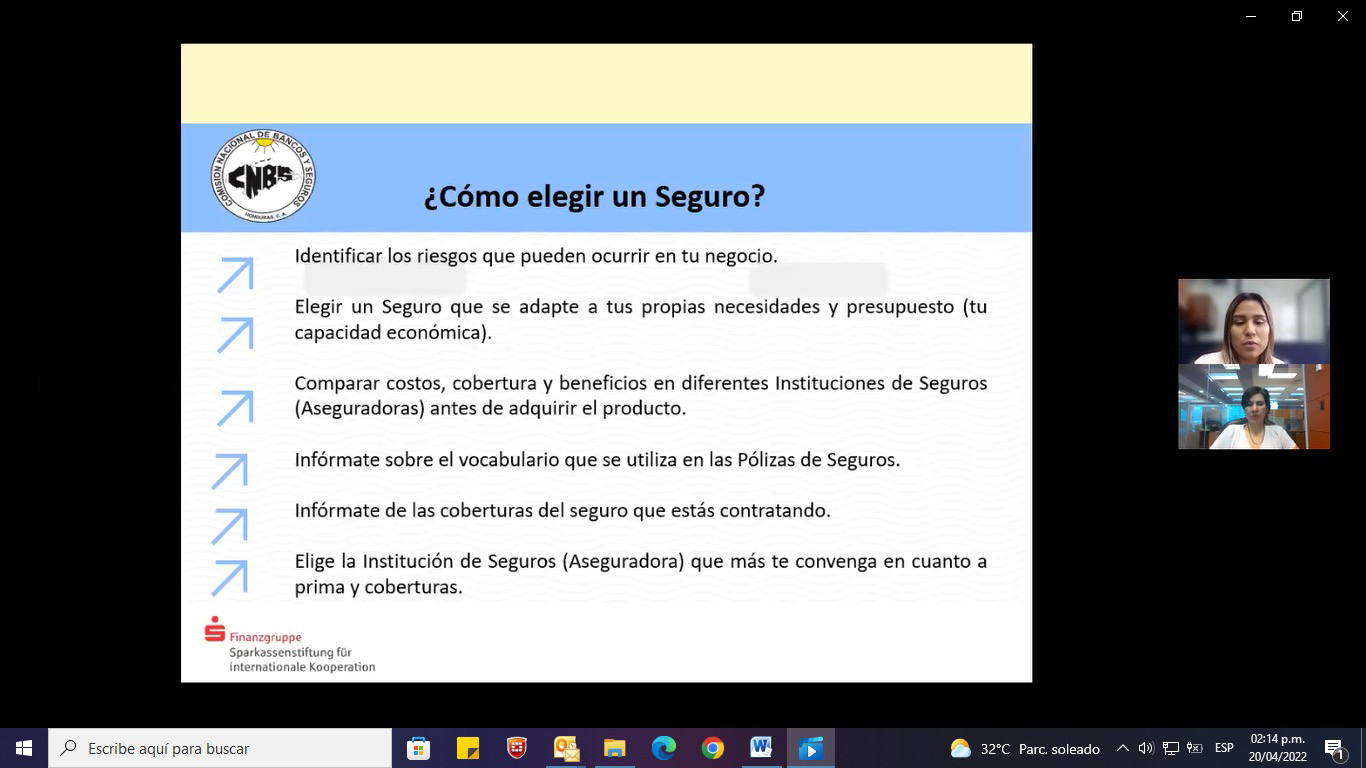Launch Google Chrome from the taskbar

713,748
